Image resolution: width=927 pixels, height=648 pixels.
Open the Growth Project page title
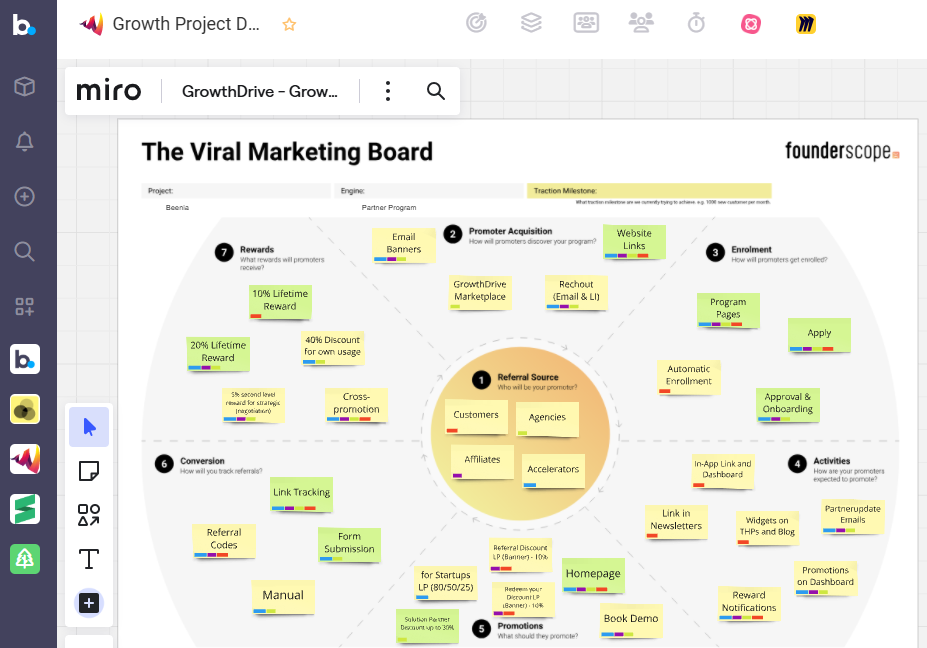(x=186, y=24)
